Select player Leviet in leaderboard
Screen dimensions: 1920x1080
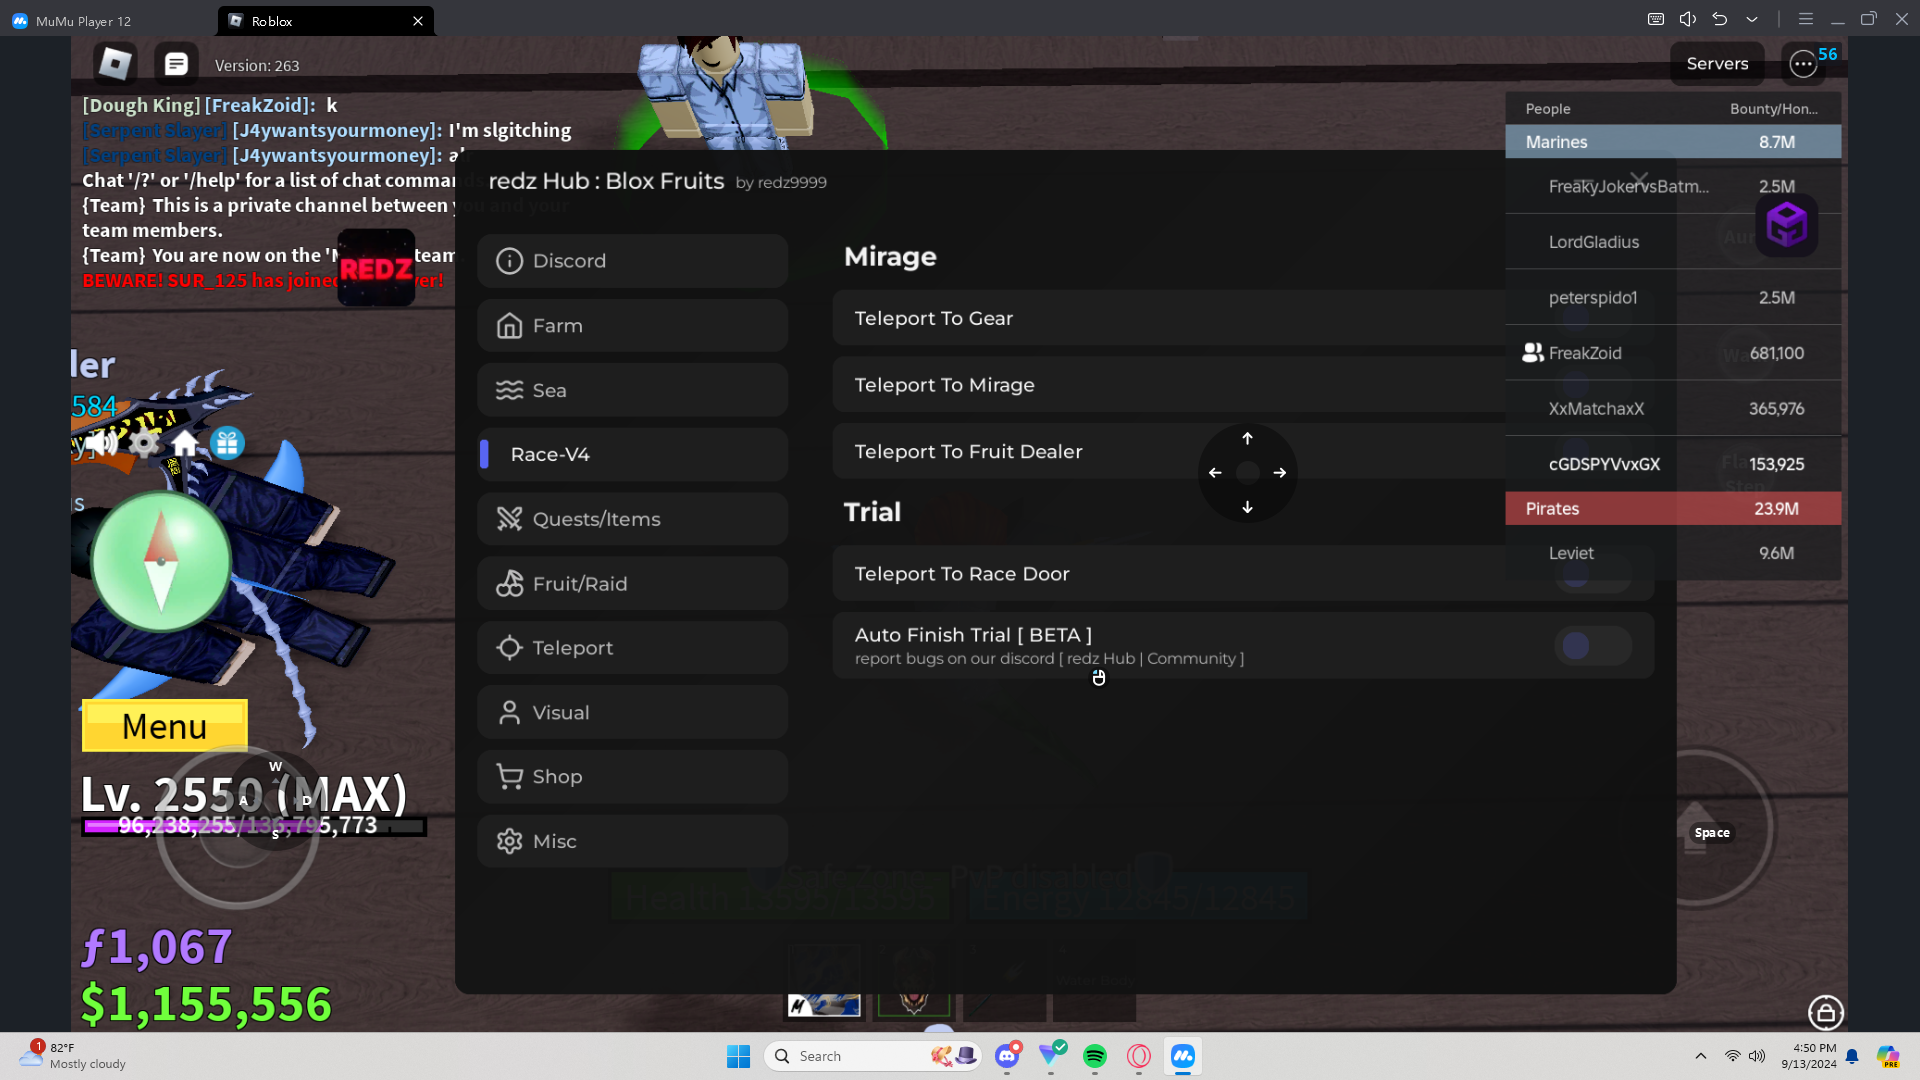tap(1673, 553)
